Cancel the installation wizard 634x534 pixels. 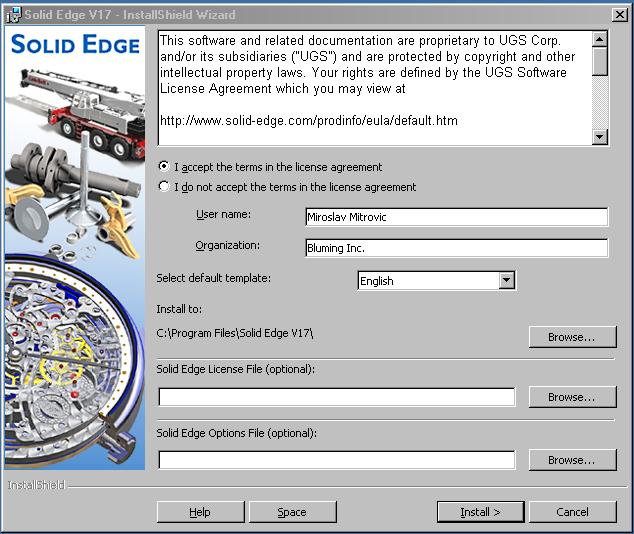click(x=573, y=512)
